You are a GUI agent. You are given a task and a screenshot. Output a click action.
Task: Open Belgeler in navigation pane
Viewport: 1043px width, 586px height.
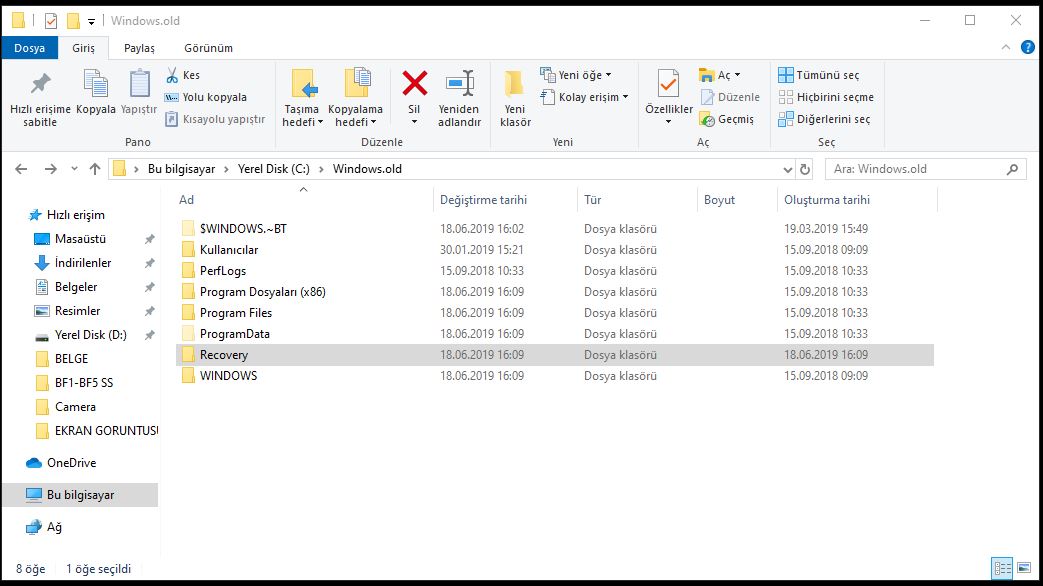tap(67, 287)
